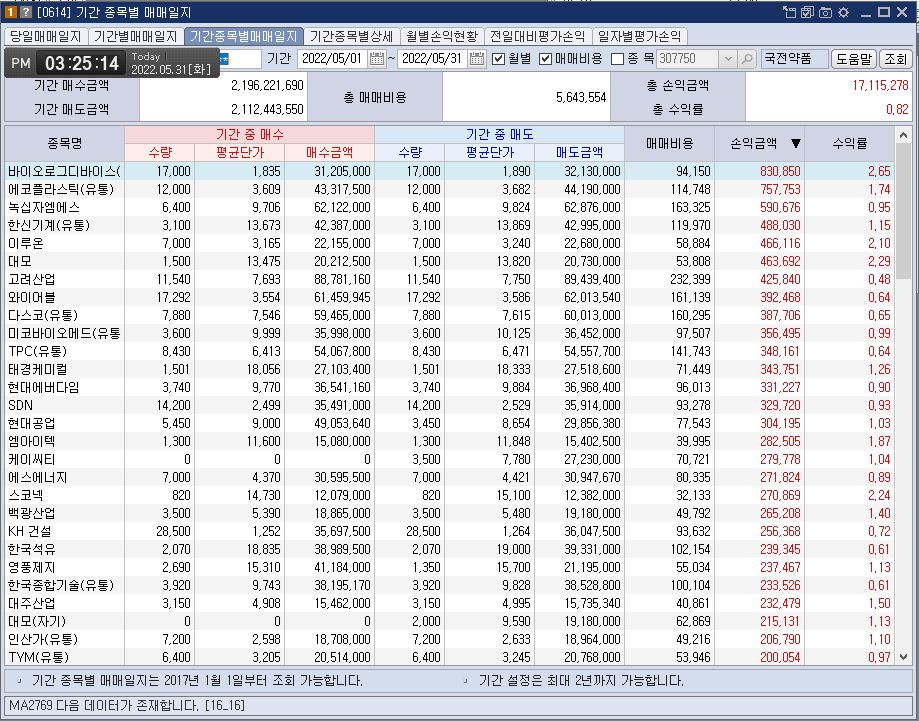
Task: Click the question mark help icon
Action: [25, 13]
